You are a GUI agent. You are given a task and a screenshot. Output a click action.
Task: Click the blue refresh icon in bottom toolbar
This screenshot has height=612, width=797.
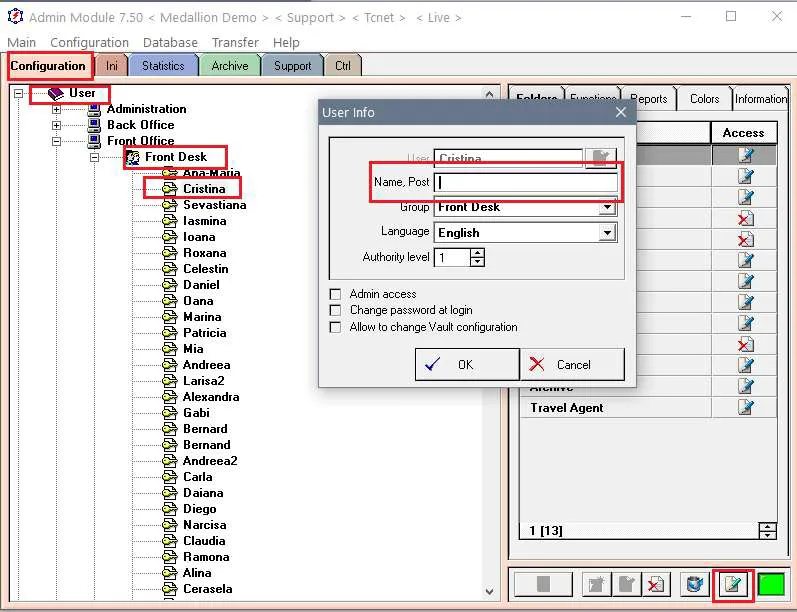694,584
